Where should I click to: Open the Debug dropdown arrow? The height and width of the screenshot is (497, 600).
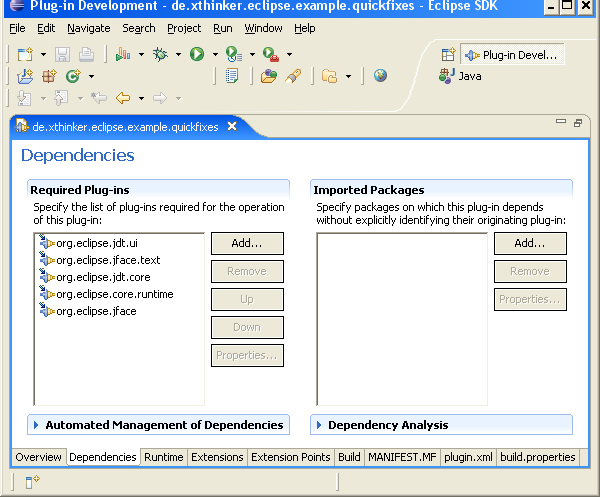[178, 55]
